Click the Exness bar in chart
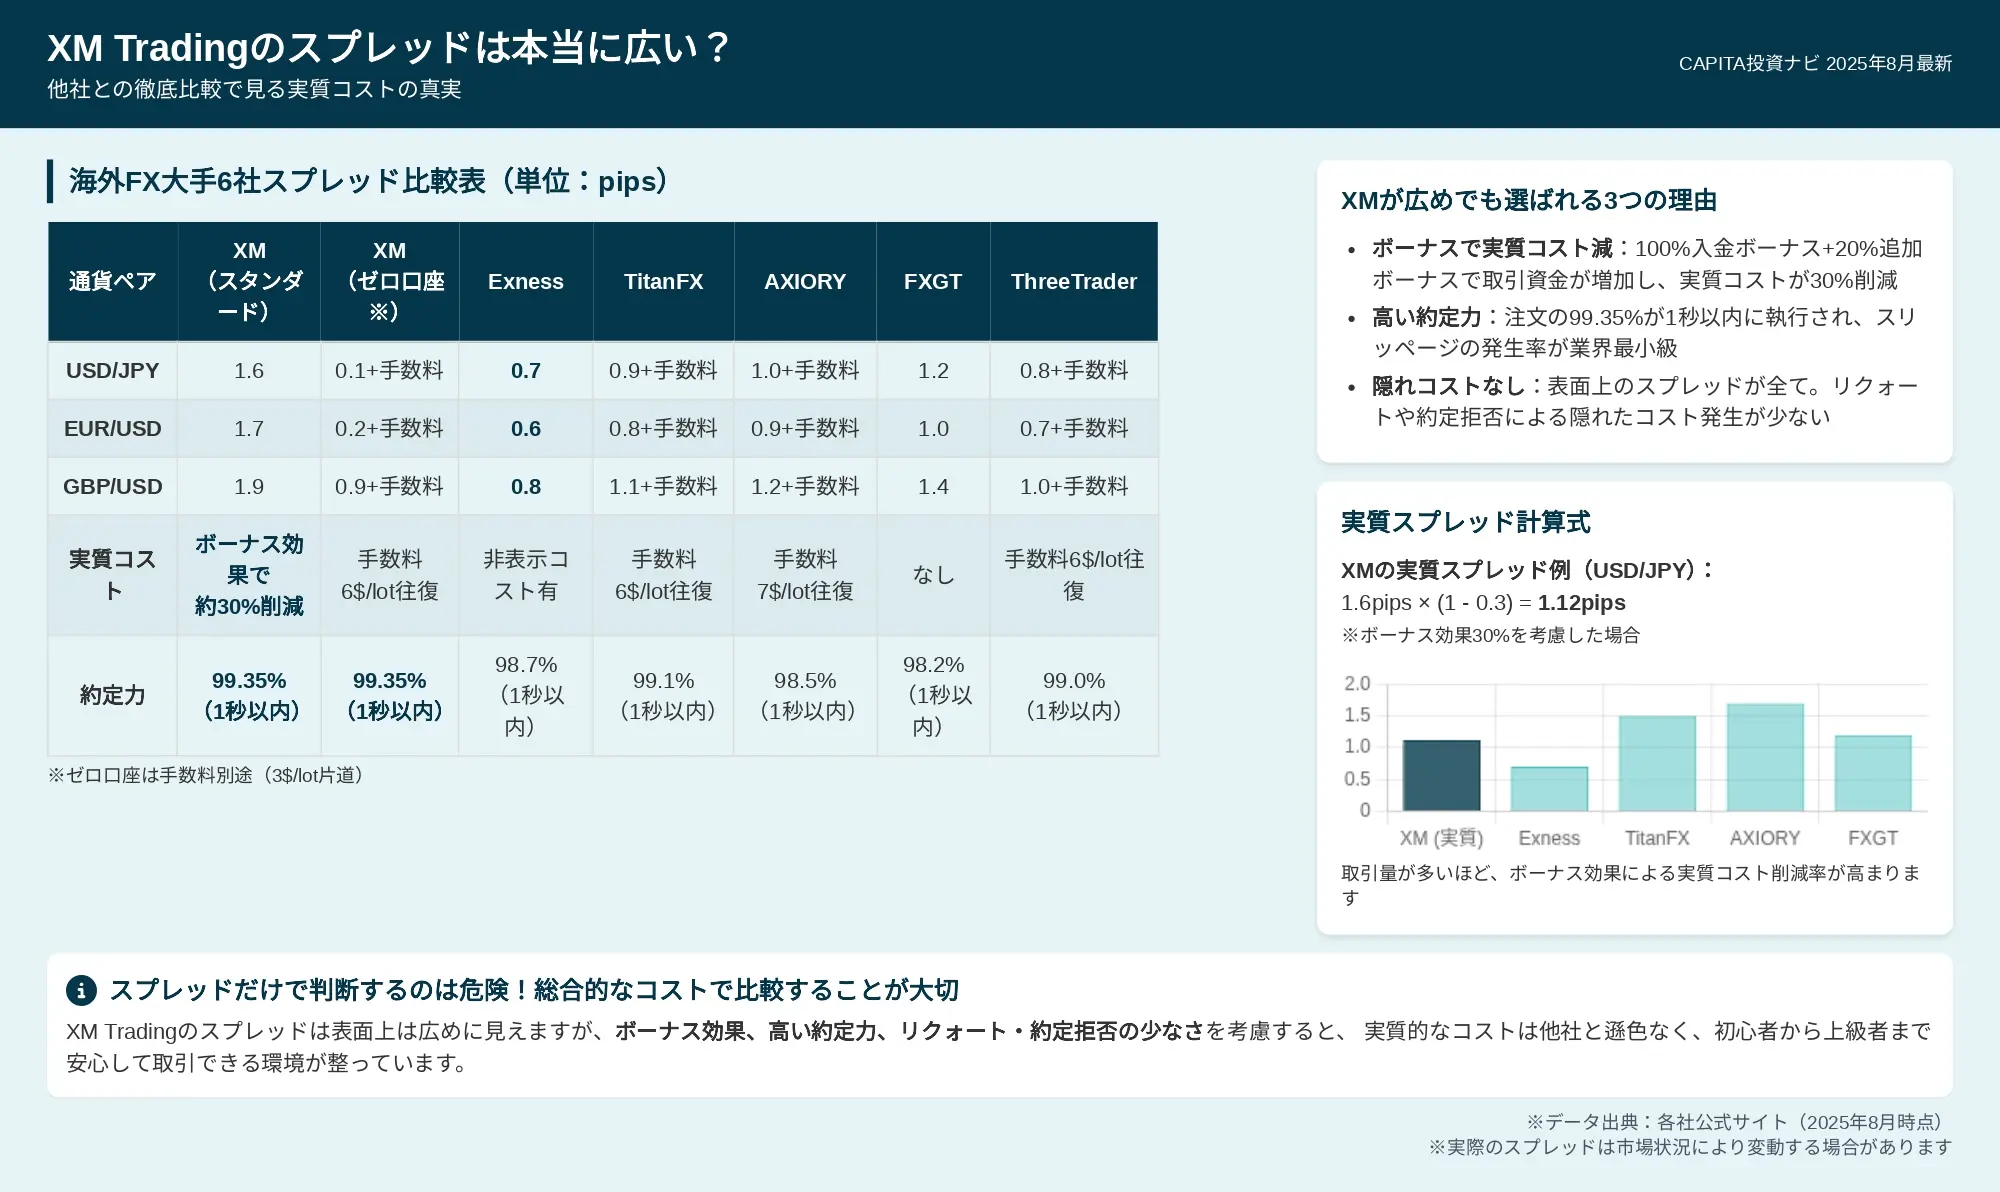 coord(1549,789)
